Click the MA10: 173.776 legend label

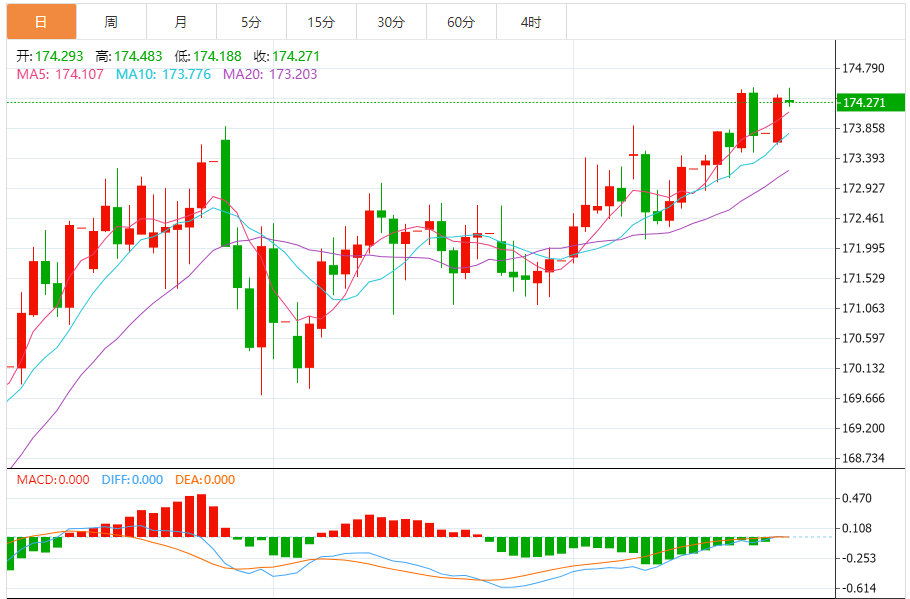click(x=163, y=74)
